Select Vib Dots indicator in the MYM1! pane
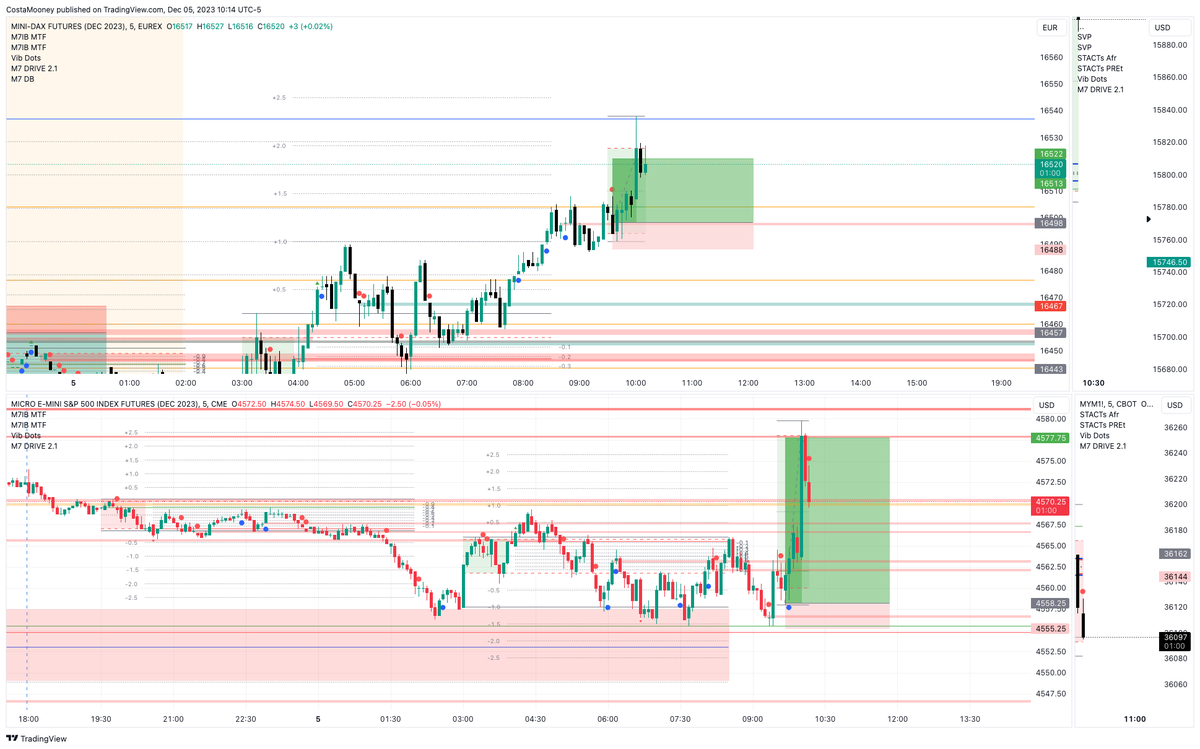This screenshot has height=749, width=1200. point(1092,436)
